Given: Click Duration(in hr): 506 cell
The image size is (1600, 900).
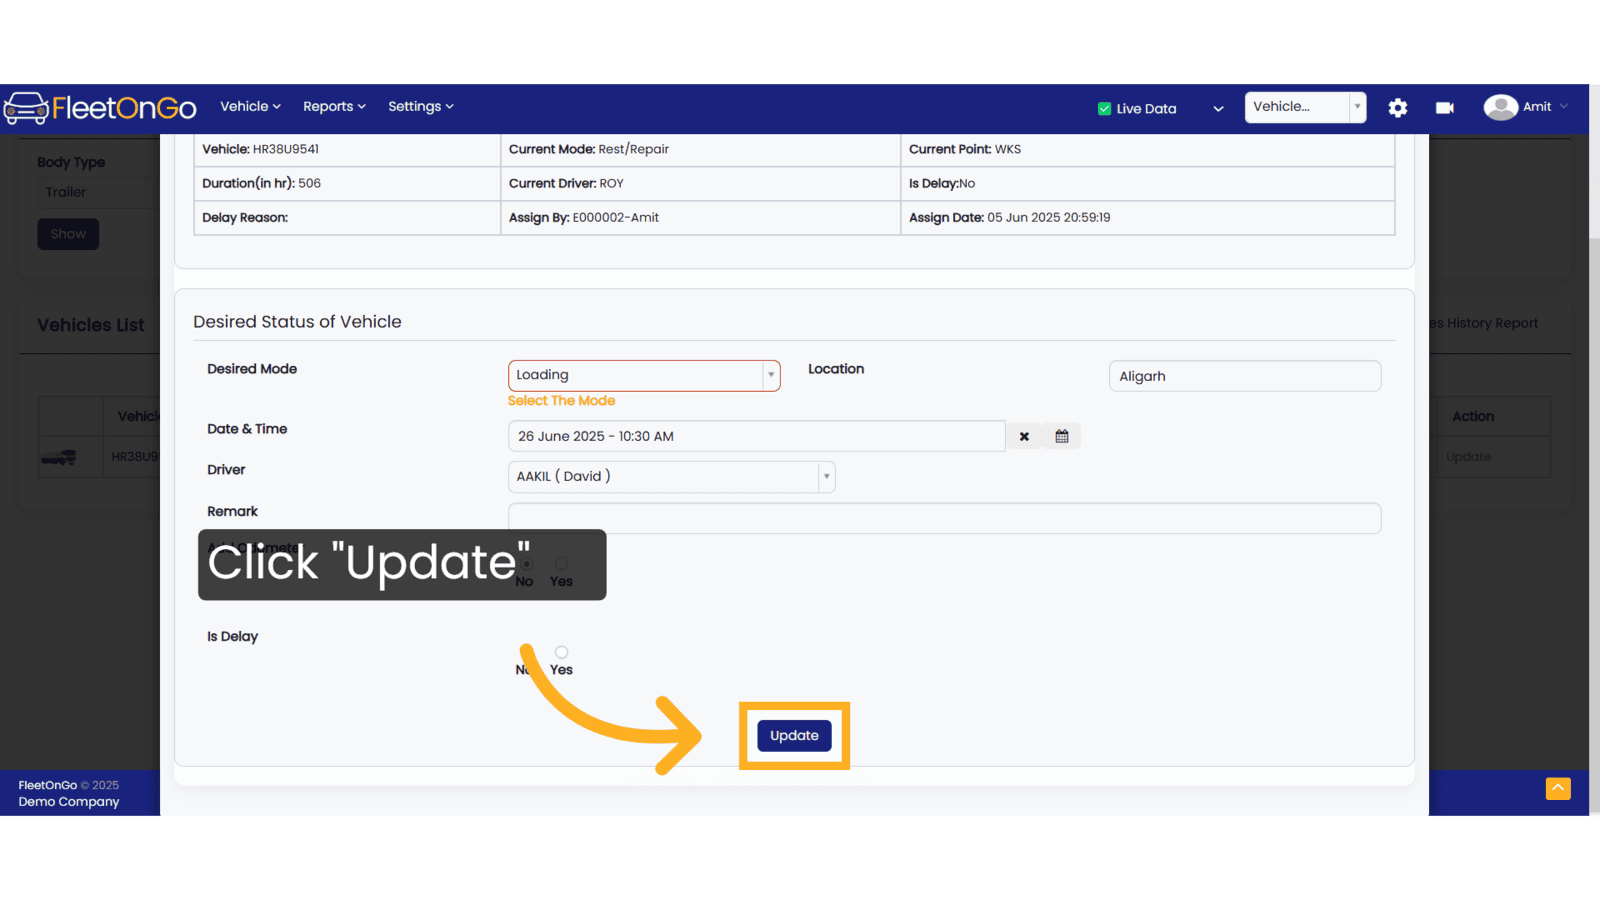Looking at the screenshot, I should click(x=346, y=183).
